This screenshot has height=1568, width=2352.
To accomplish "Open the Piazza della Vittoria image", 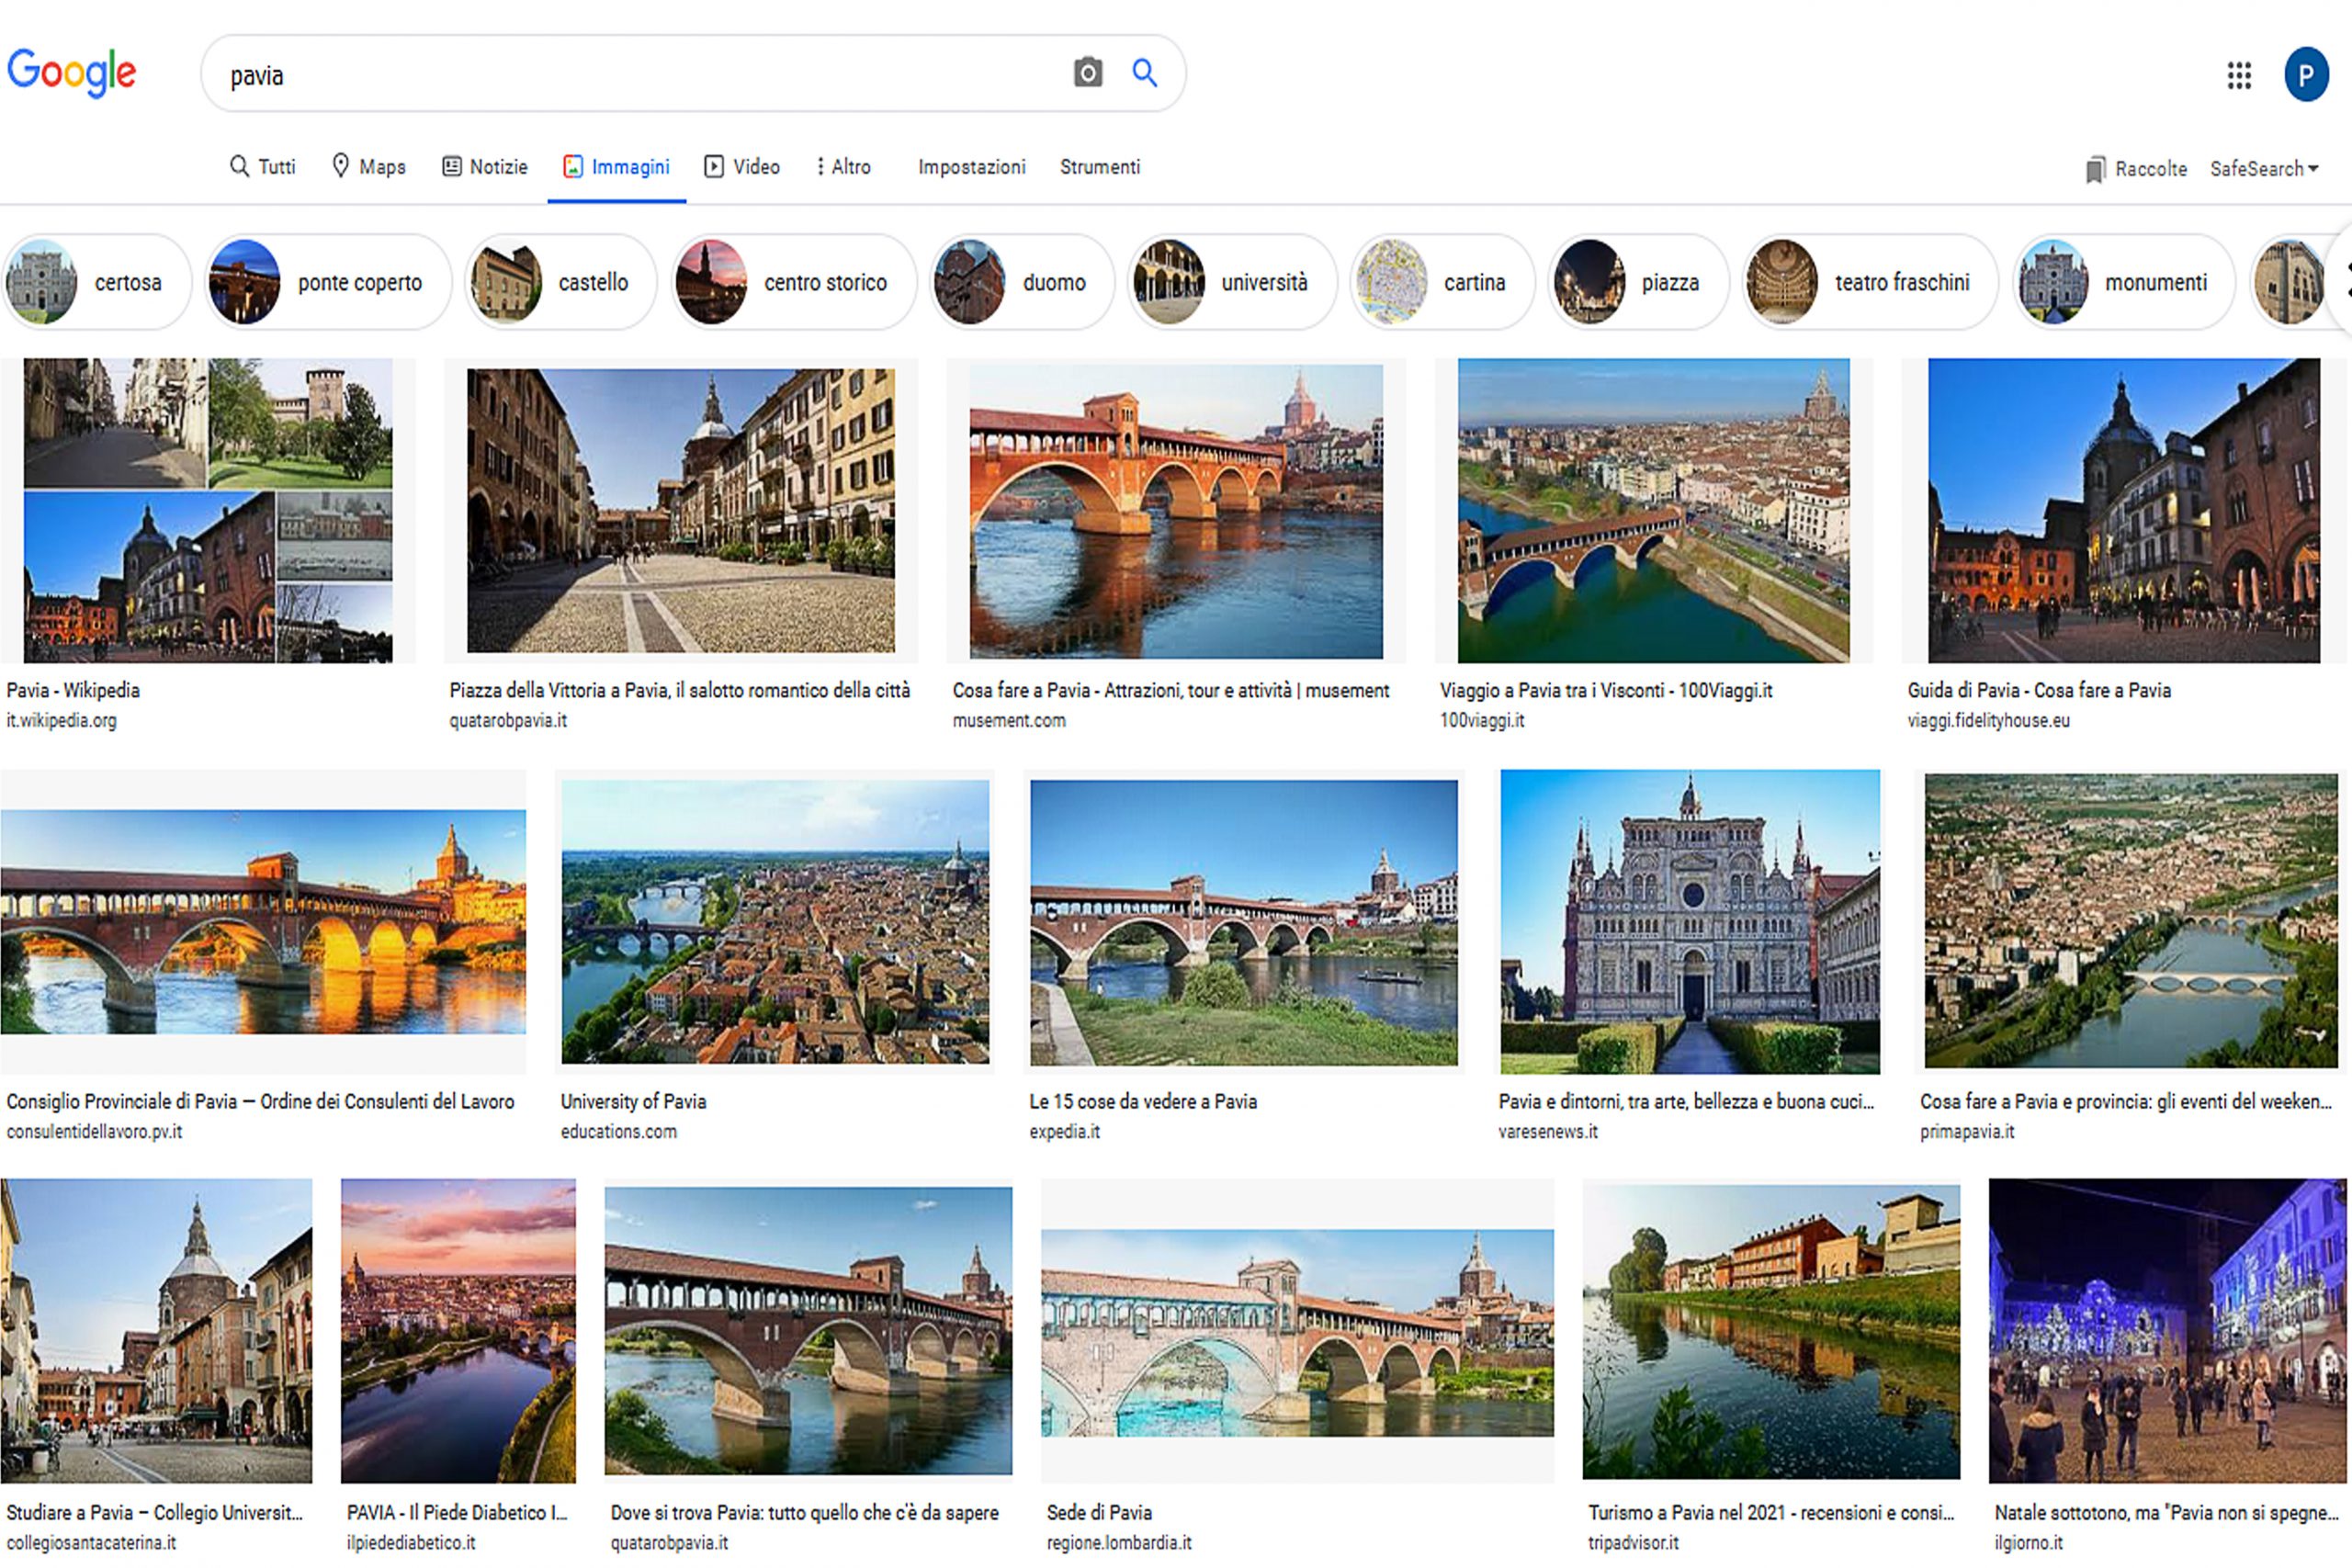I will 681,510.
